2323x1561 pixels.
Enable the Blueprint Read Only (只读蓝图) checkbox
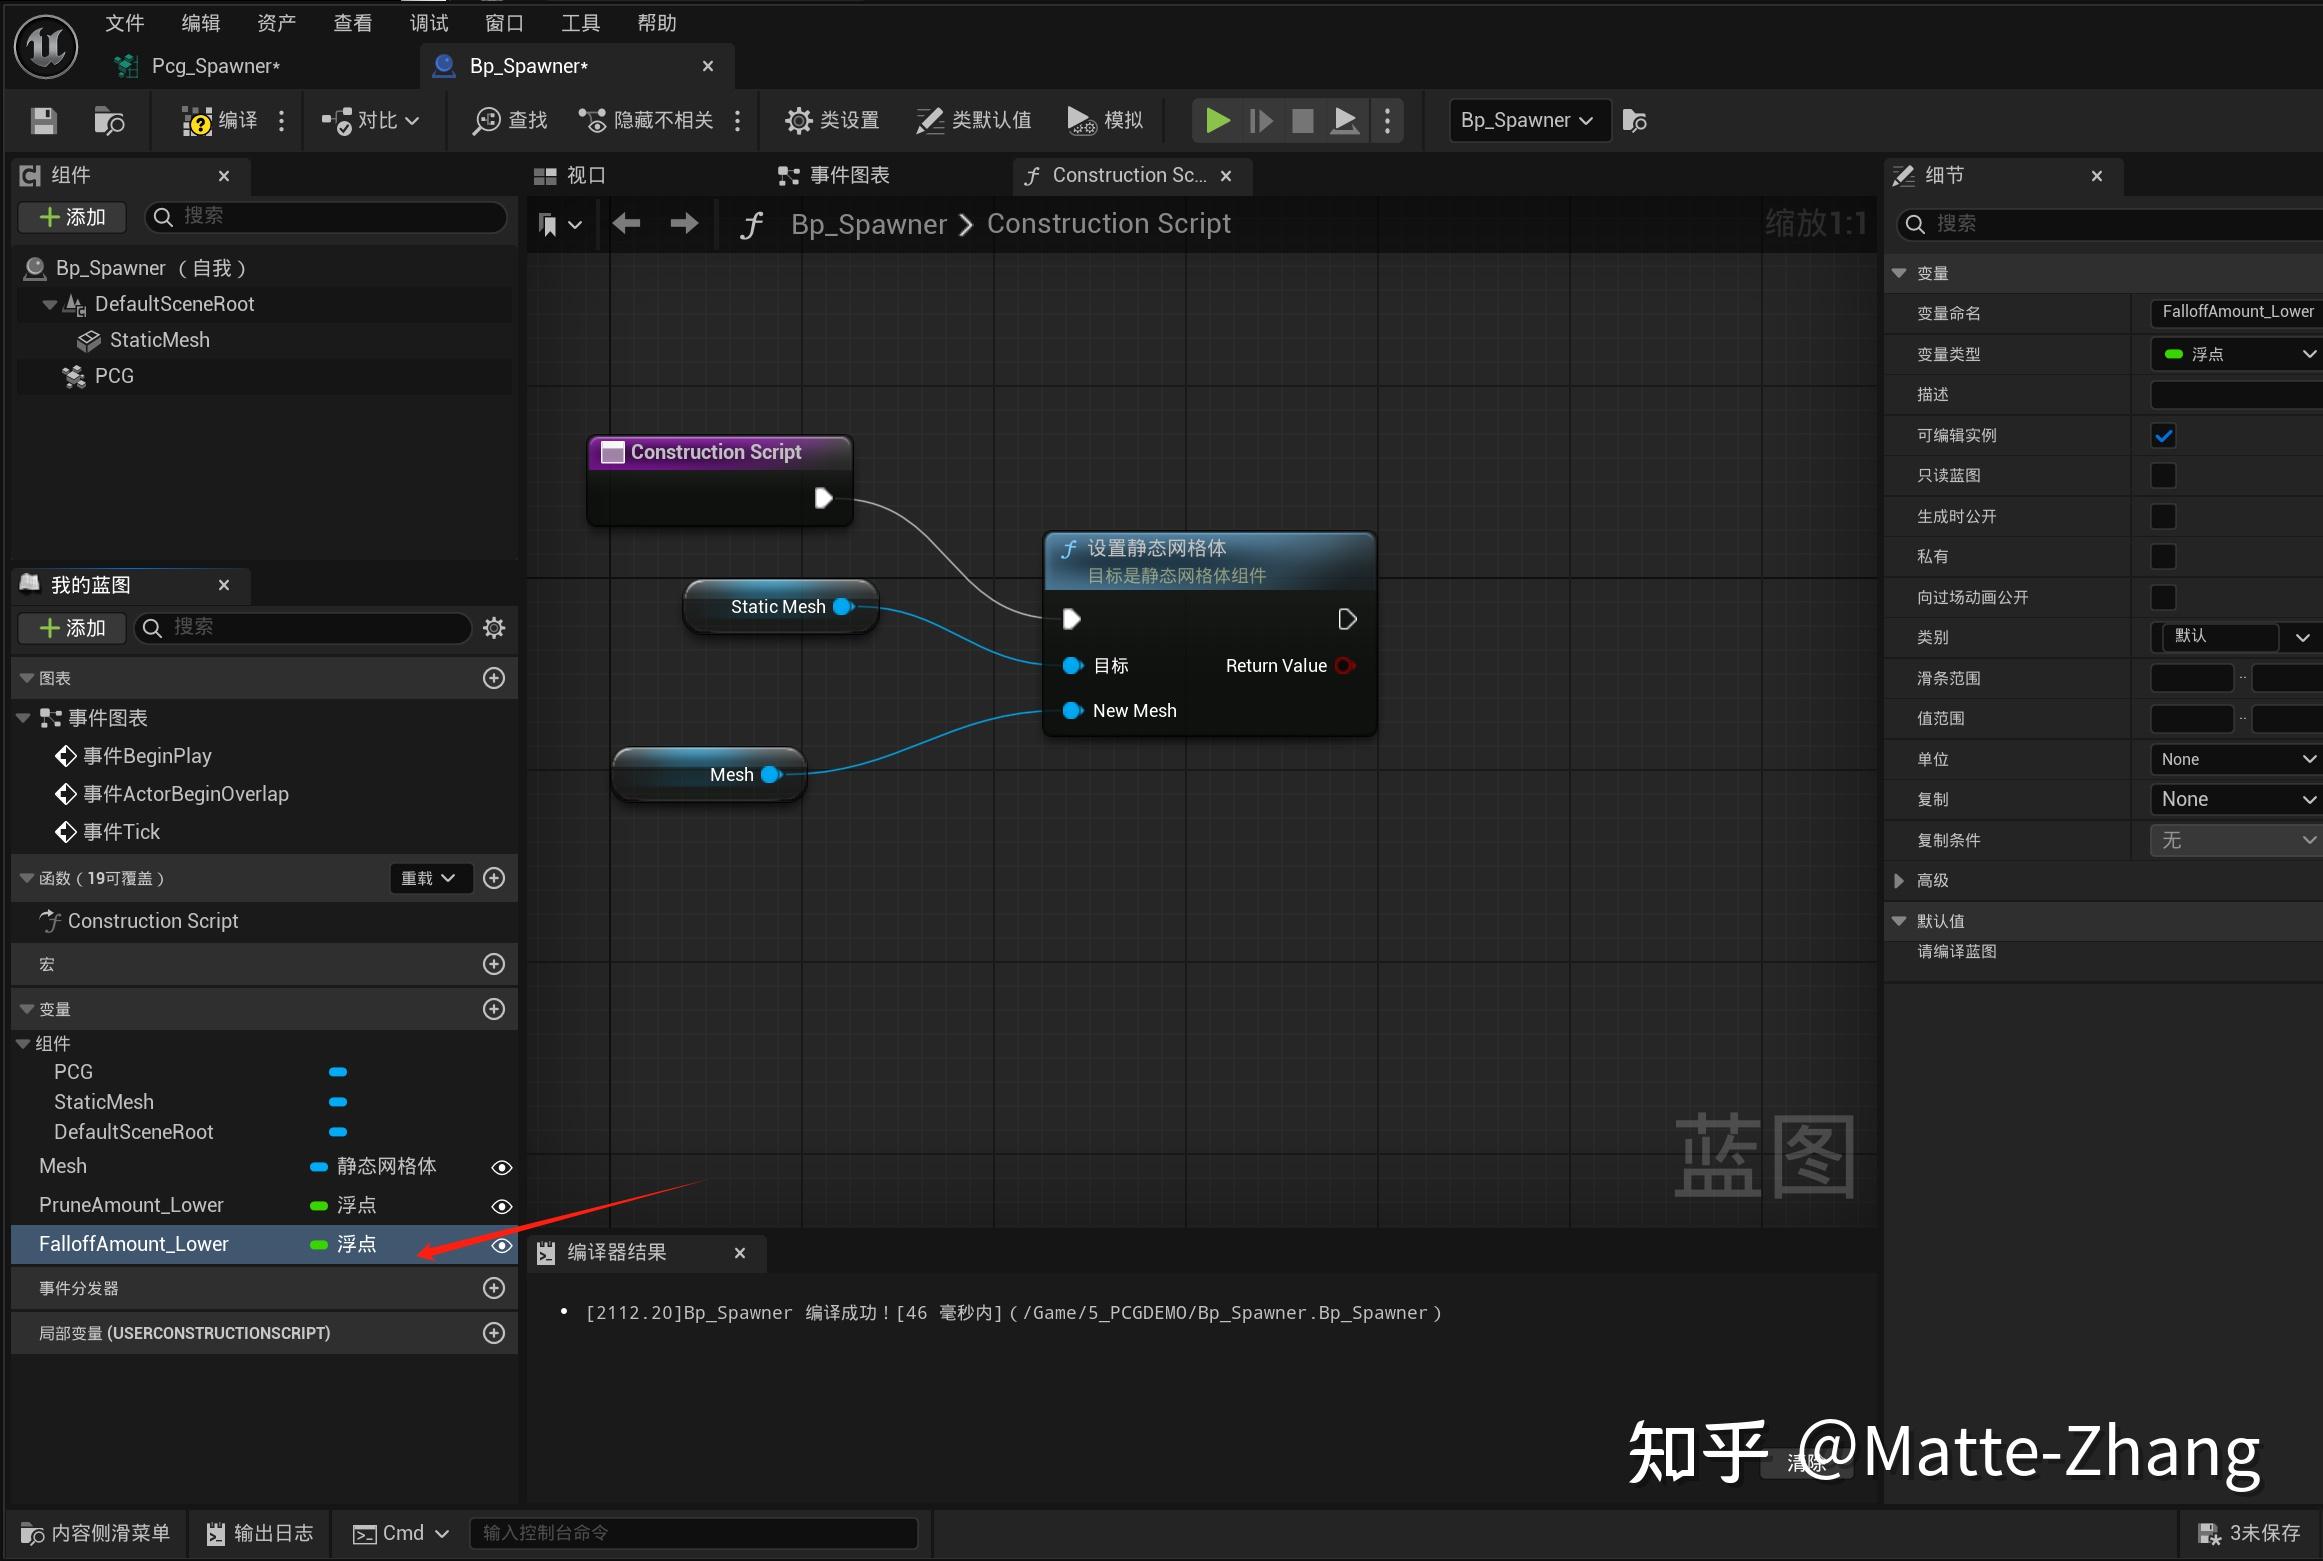[2164, 476]
